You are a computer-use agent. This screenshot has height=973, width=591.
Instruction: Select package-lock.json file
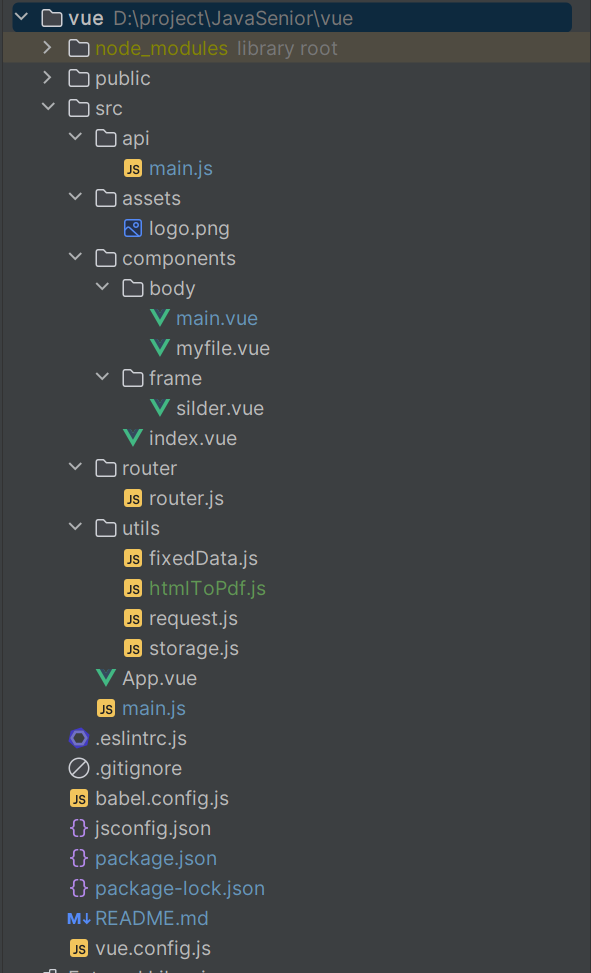point(180,888)
